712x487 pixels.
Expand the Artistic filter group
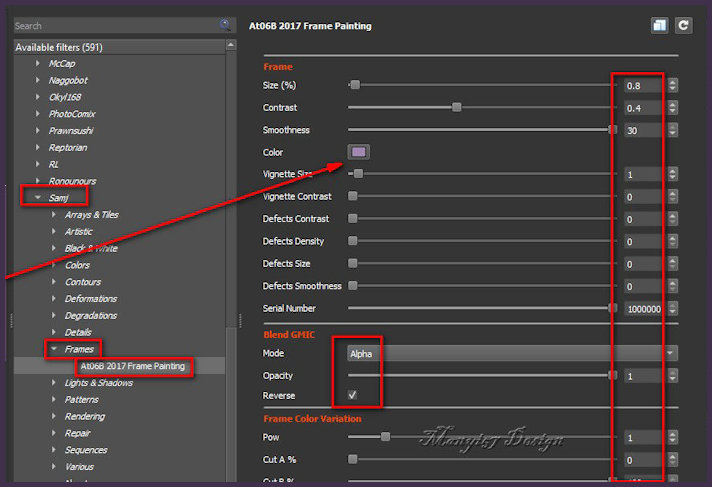click(x=53, y=232)
